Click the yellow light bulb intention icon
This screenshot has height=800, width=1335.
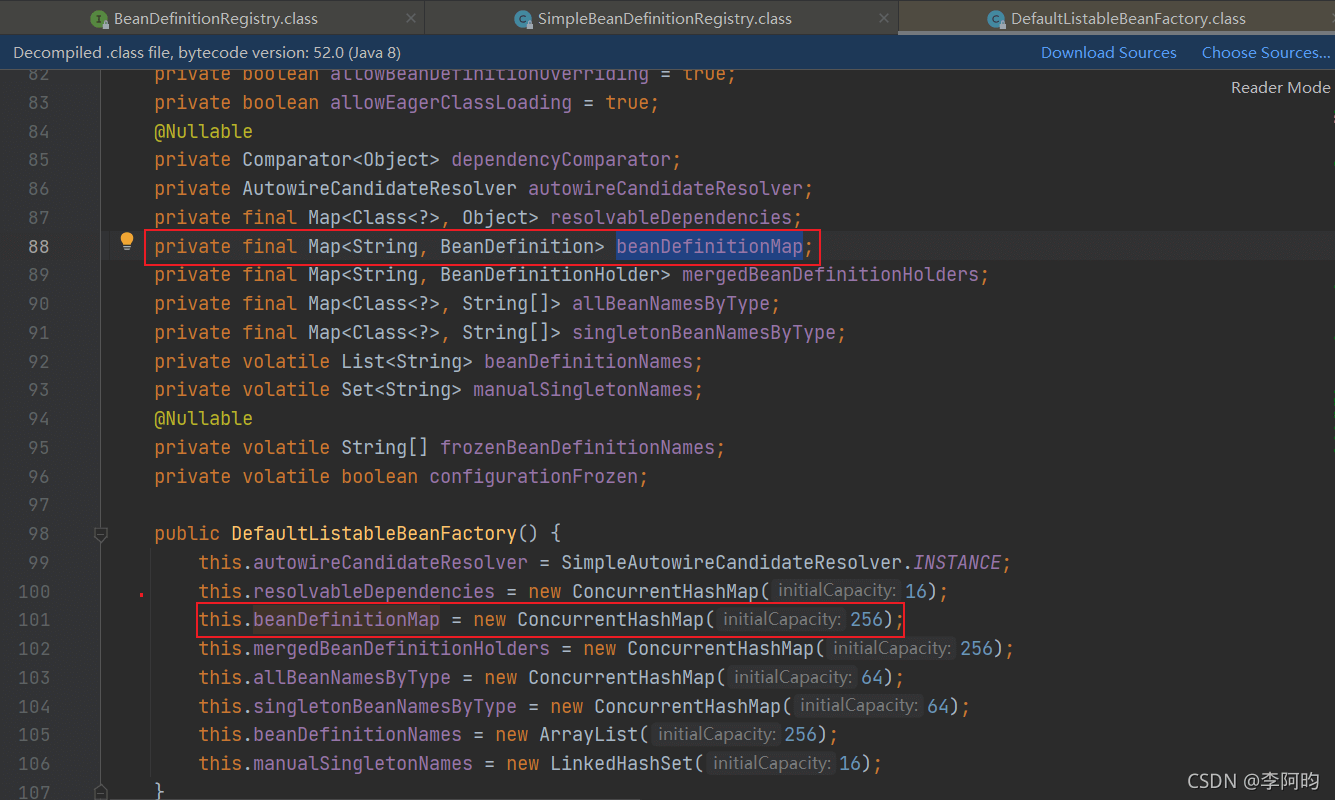(x=127, y=241)
